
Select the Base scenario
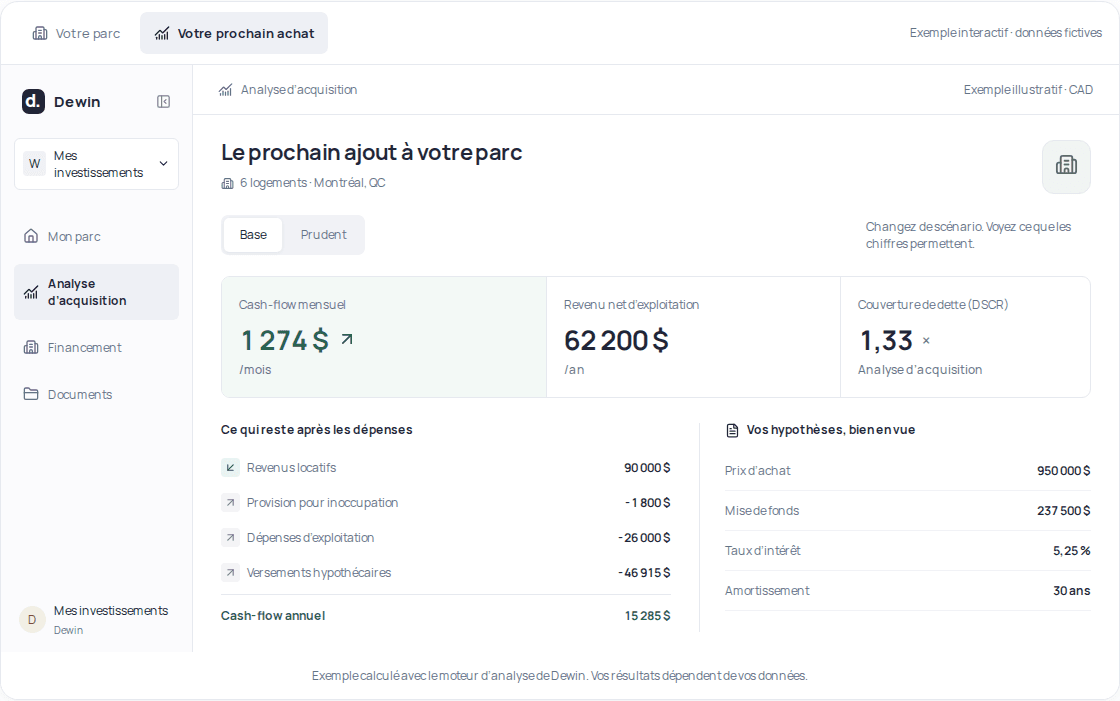pyautogui.click(x=253, y=234)
